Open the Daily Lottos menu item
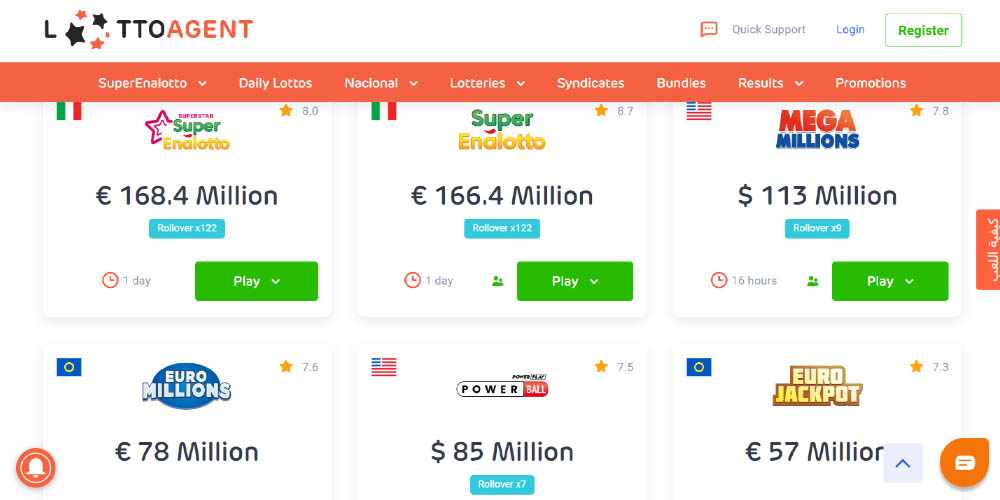Screen dimensions: 1000x500 point(275,83)
